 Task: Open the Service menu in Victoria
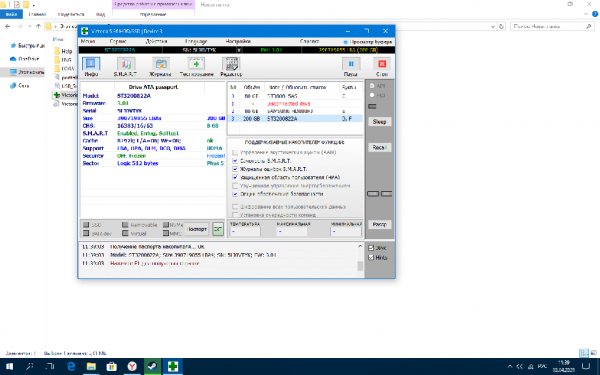[x=118, y=41]
